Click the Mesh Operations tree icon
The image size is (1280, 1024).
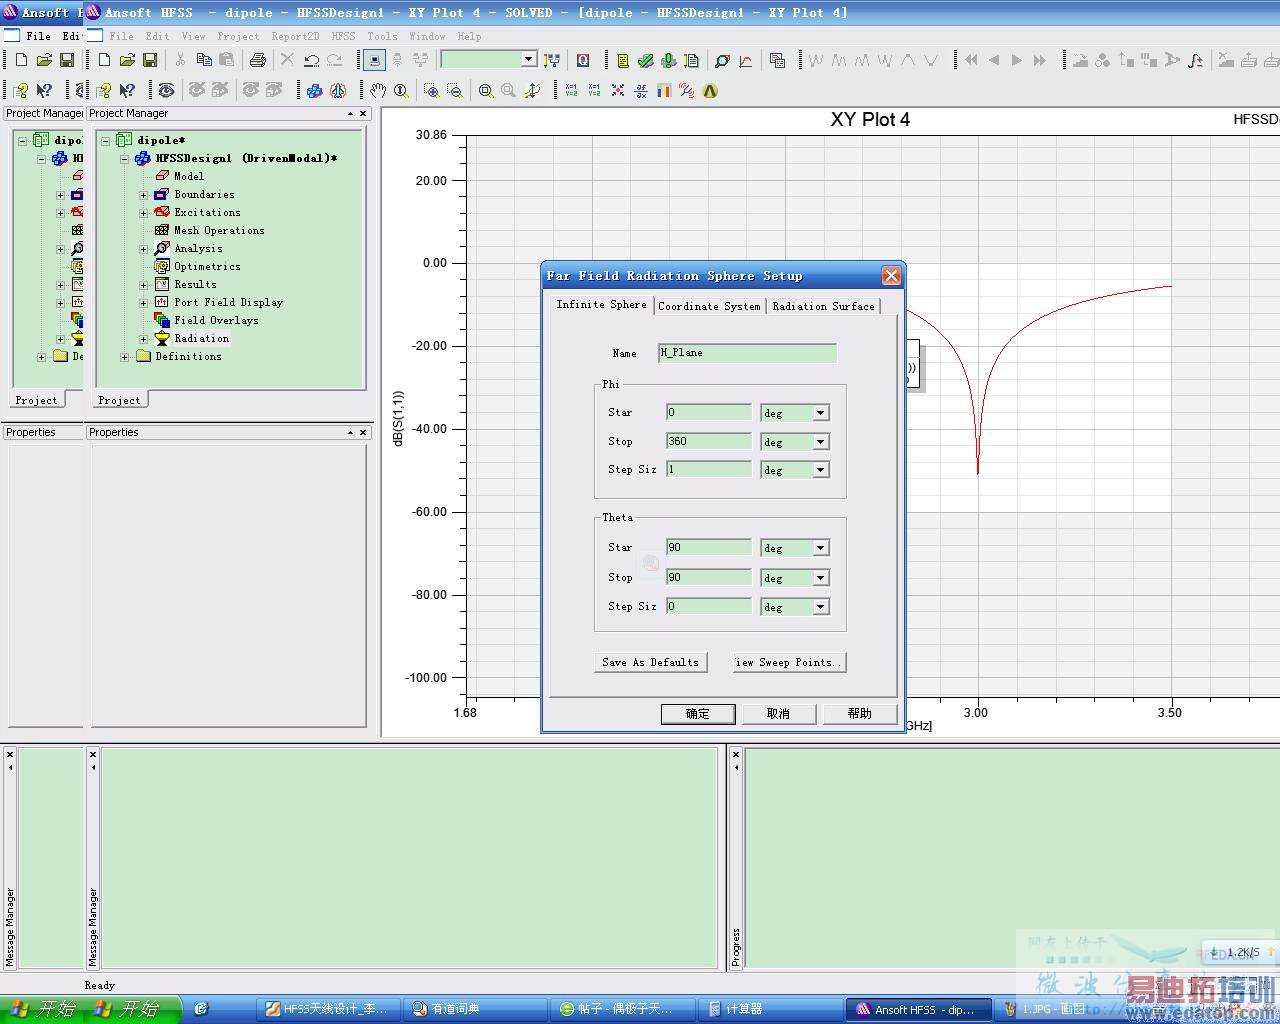point(162,231)
